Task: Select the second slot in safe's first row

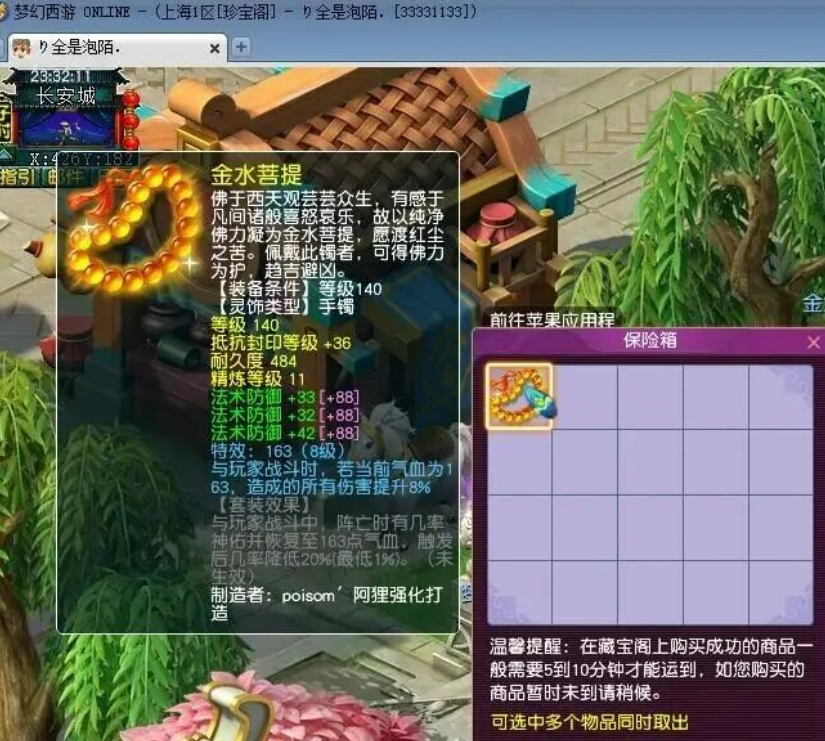Action: 584,397
